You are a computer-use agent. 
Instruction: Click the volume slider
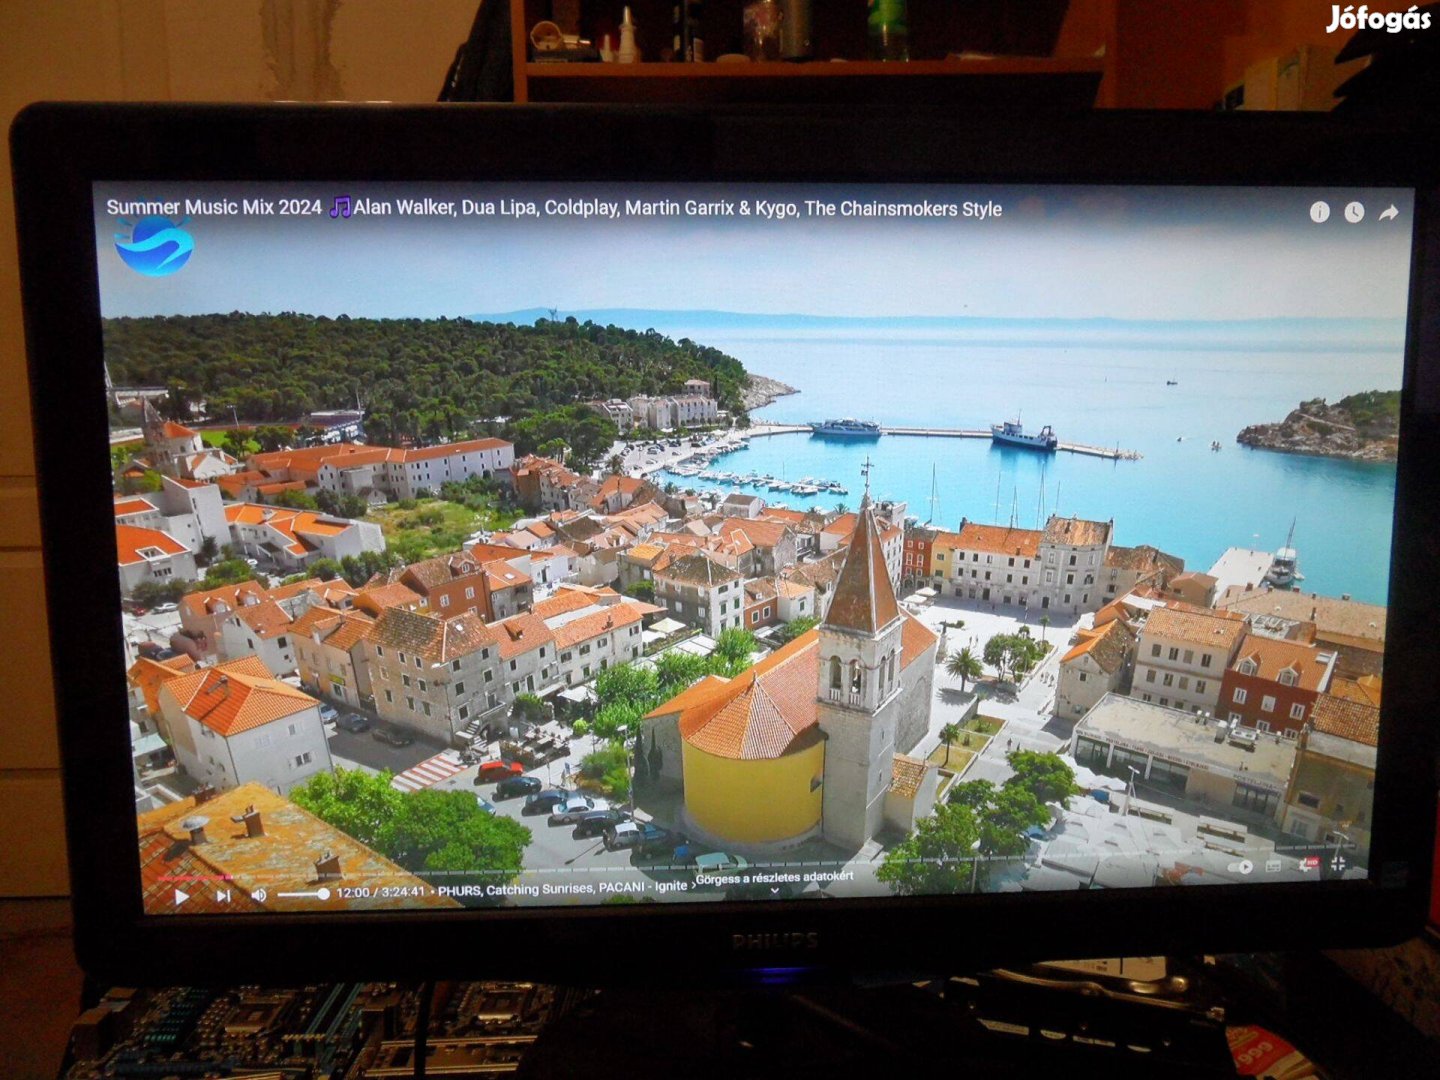point(303,894)
